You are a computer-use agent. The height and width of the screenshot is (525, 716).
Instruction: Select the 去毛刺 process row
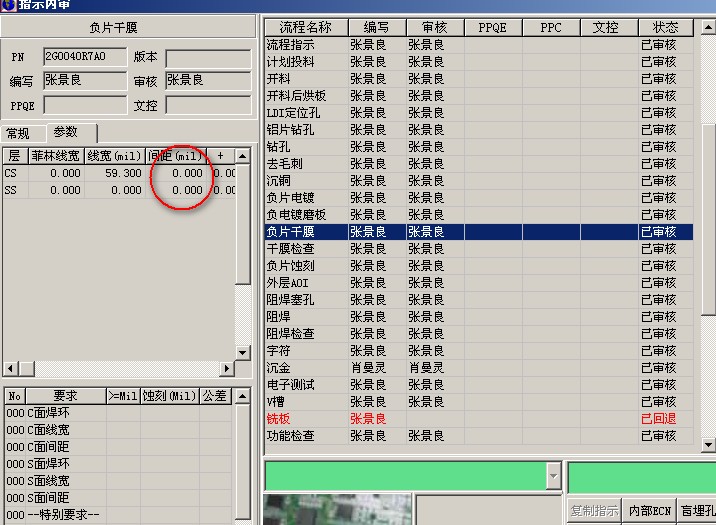(x=479, y=163)
